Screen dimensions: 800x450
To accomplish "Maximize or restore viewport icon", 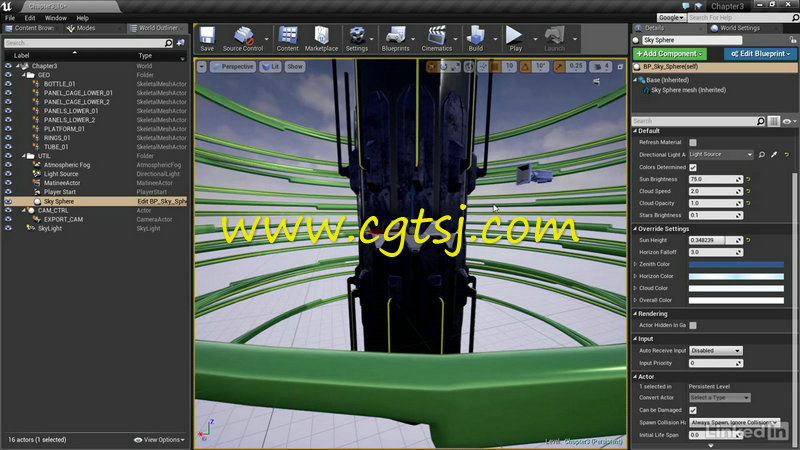I will pyautogui.click(x=620, y=66).
